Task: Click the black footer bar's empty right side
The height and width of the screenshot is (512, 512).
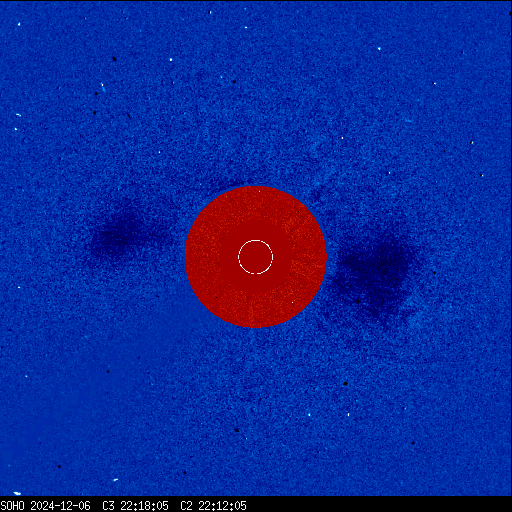Action: click(379, 506)
